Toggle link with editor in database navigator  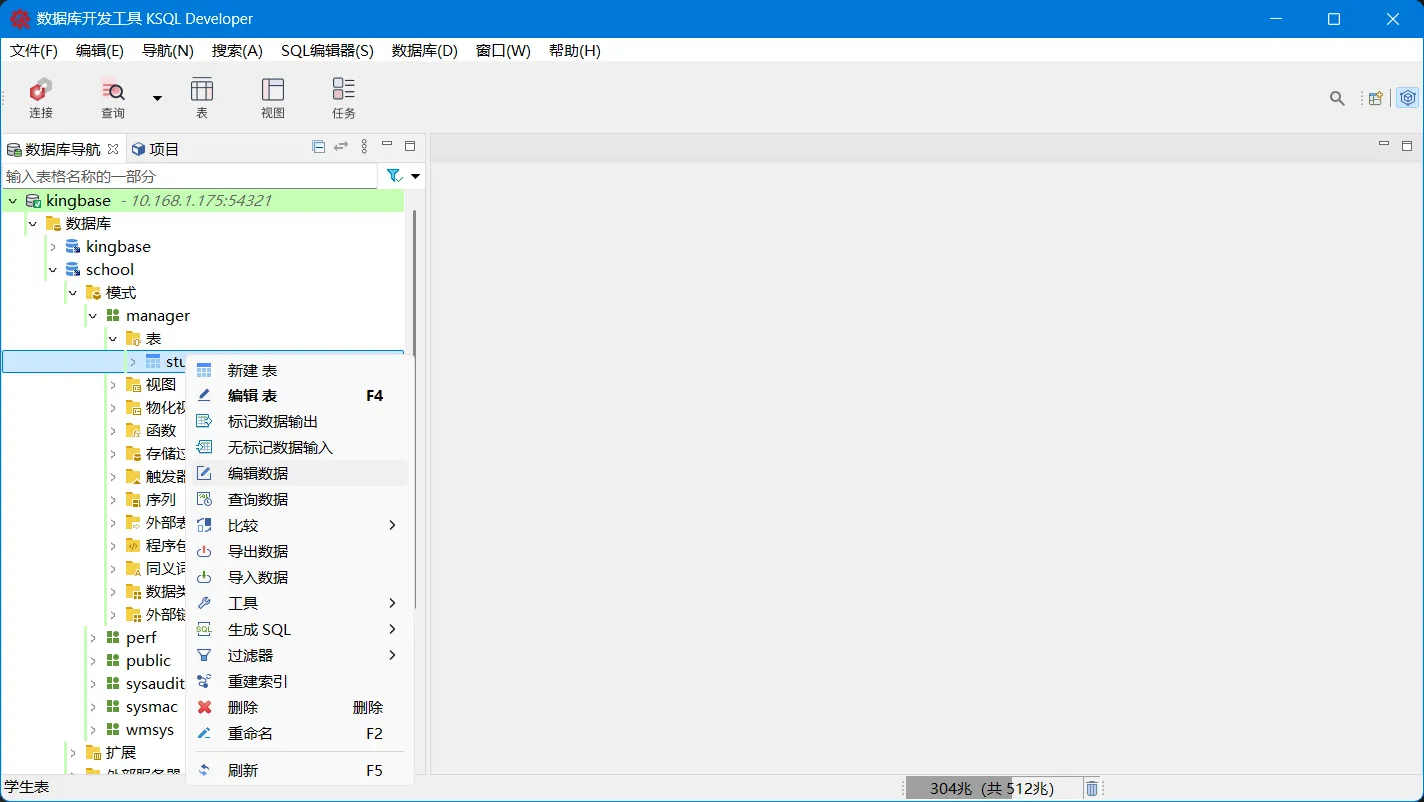click(340, 146)
